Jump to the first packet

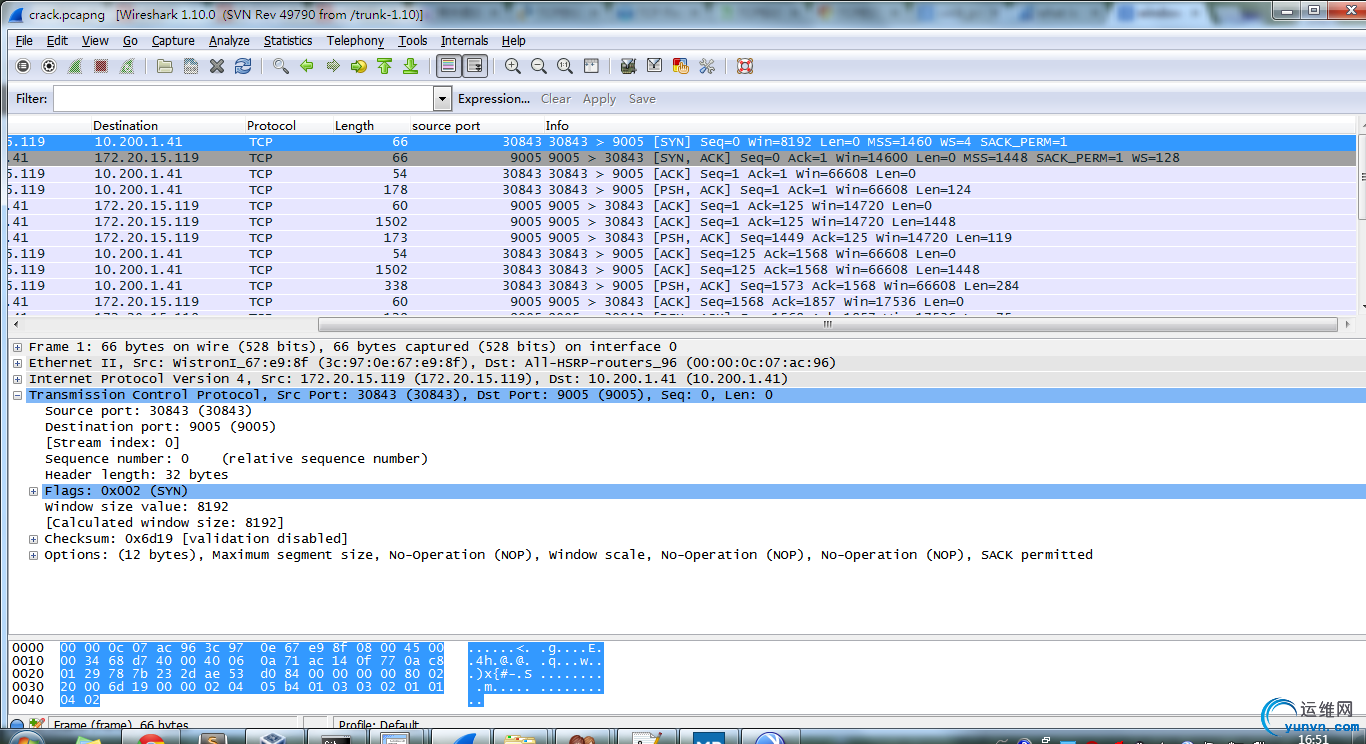click(x=385, y=66)
